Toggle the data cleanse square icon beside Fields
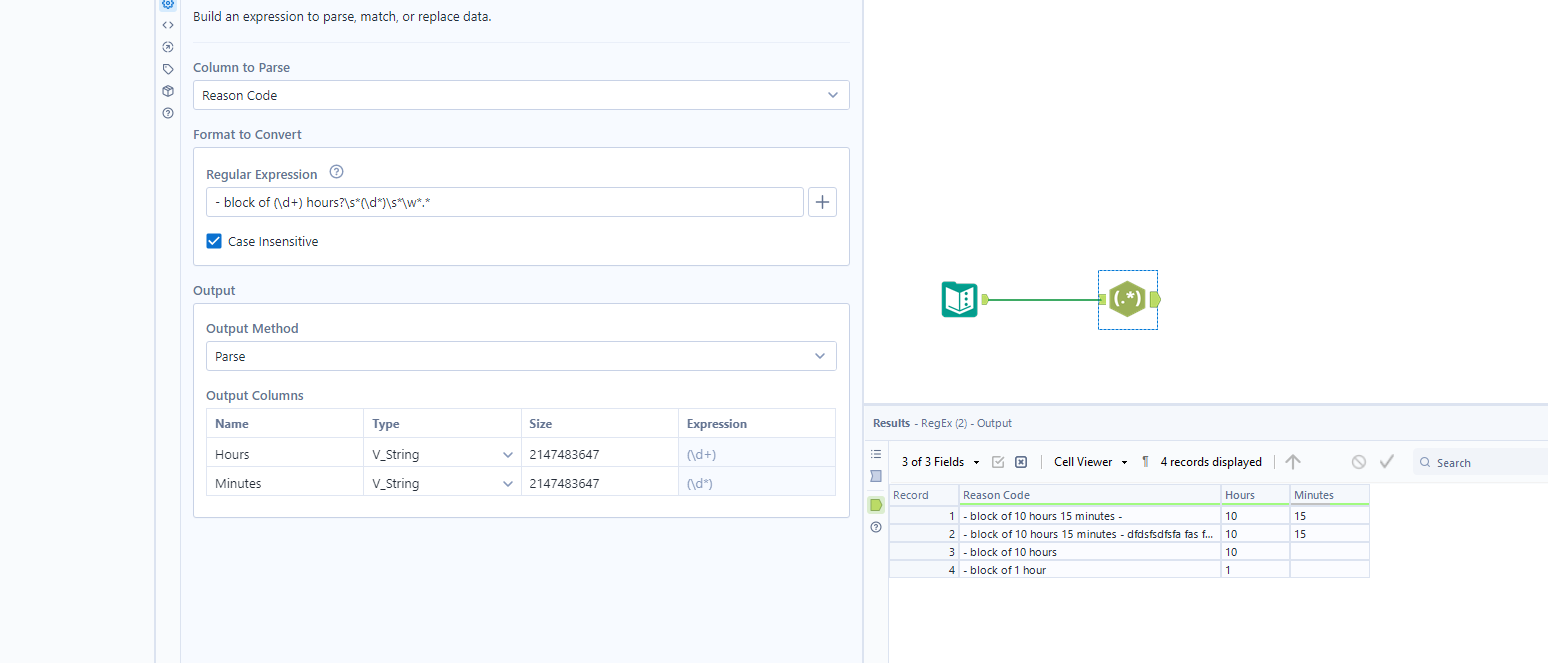1548x663 pixels. coord(1020,461)
